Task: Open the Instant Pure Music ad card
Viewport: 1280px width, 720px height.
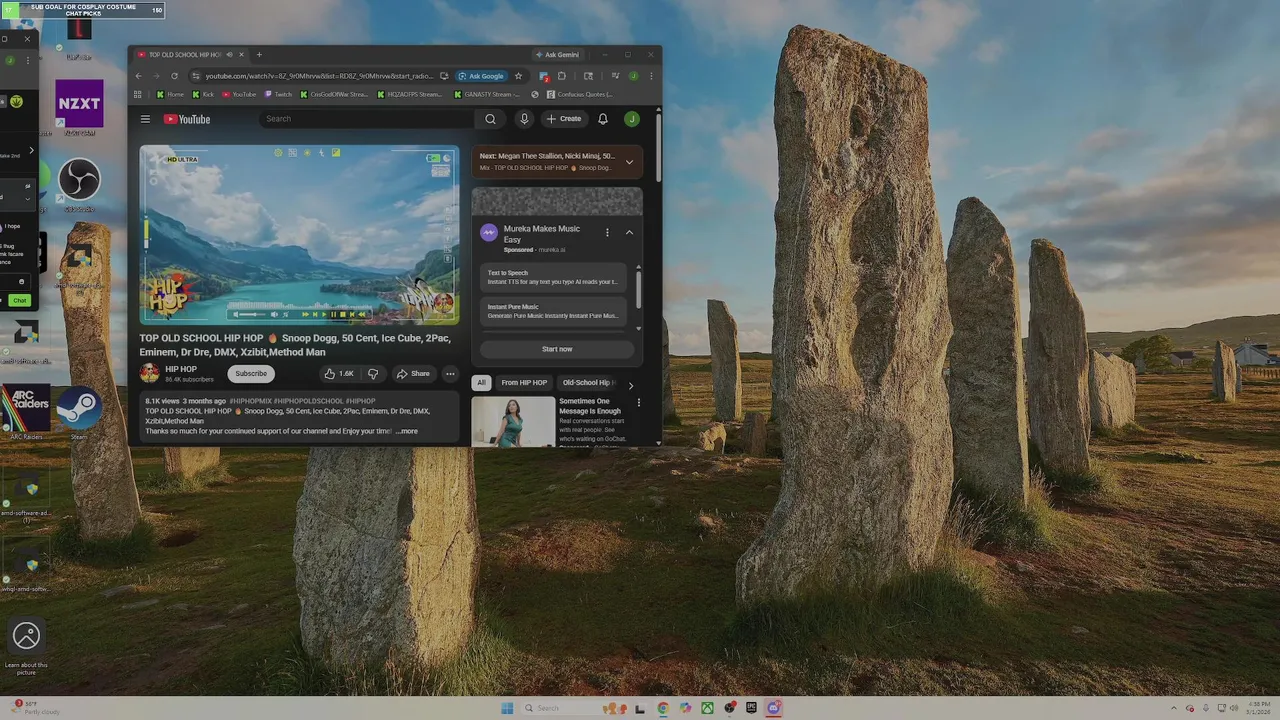Action: tap(554, 311)
